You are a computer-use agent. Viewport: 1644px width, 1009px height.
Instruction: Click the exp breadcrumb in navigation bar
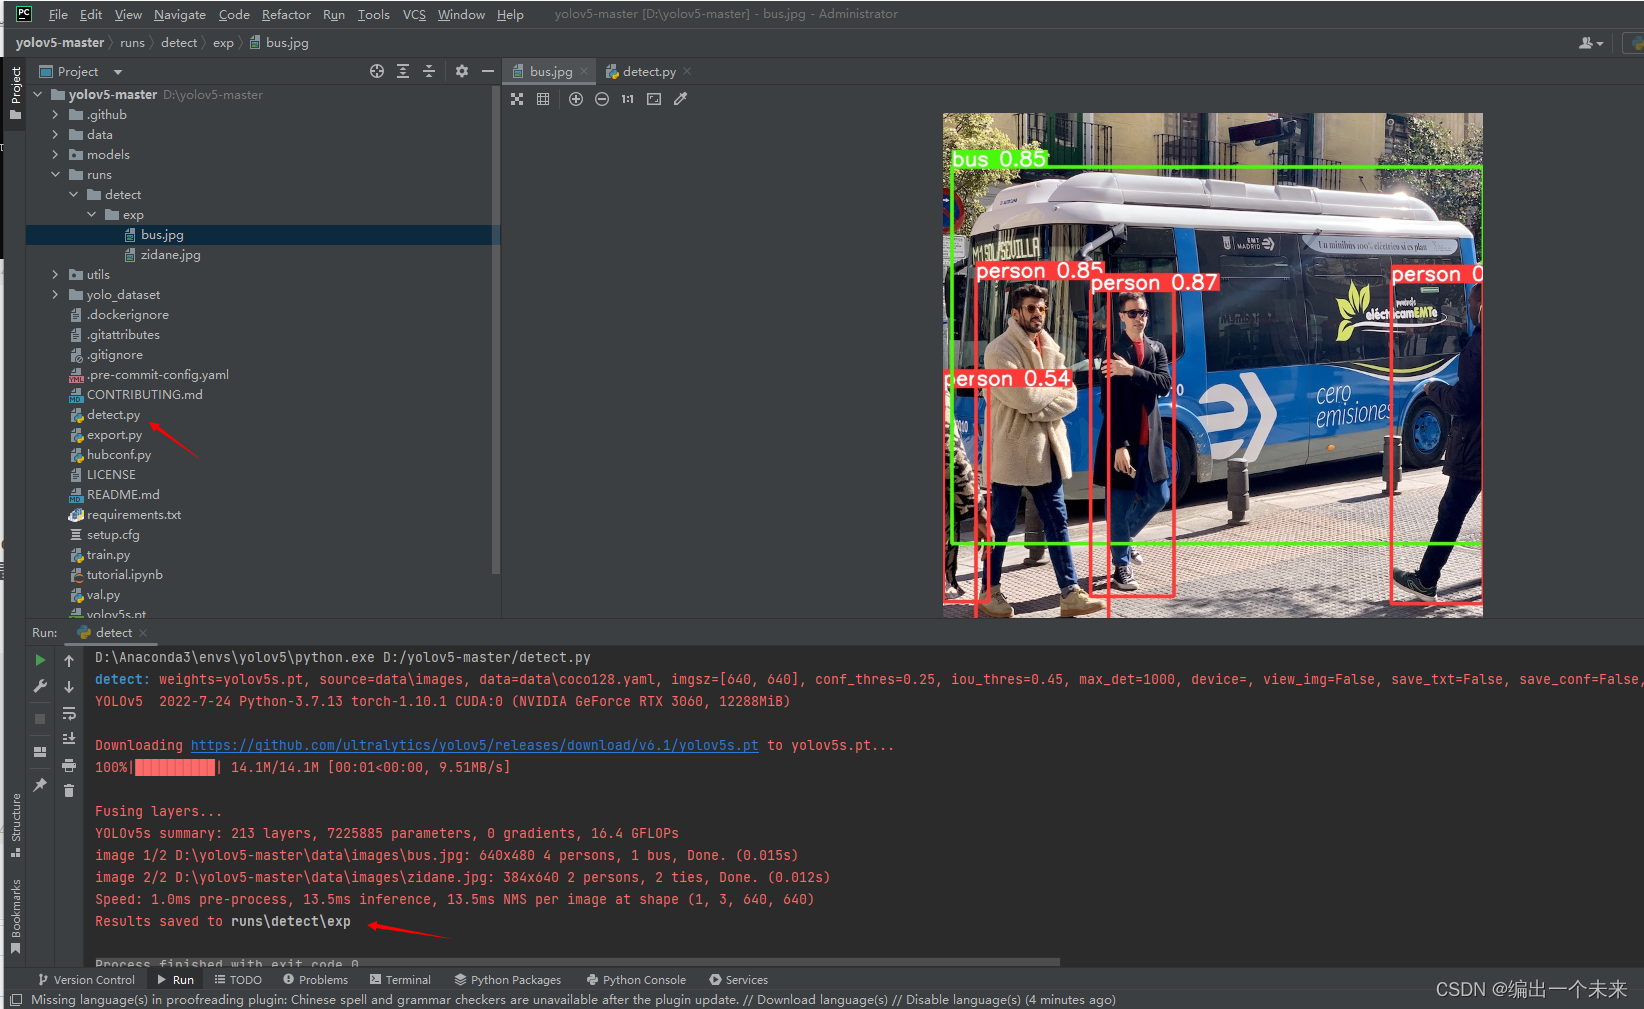(x=223, y=43)
